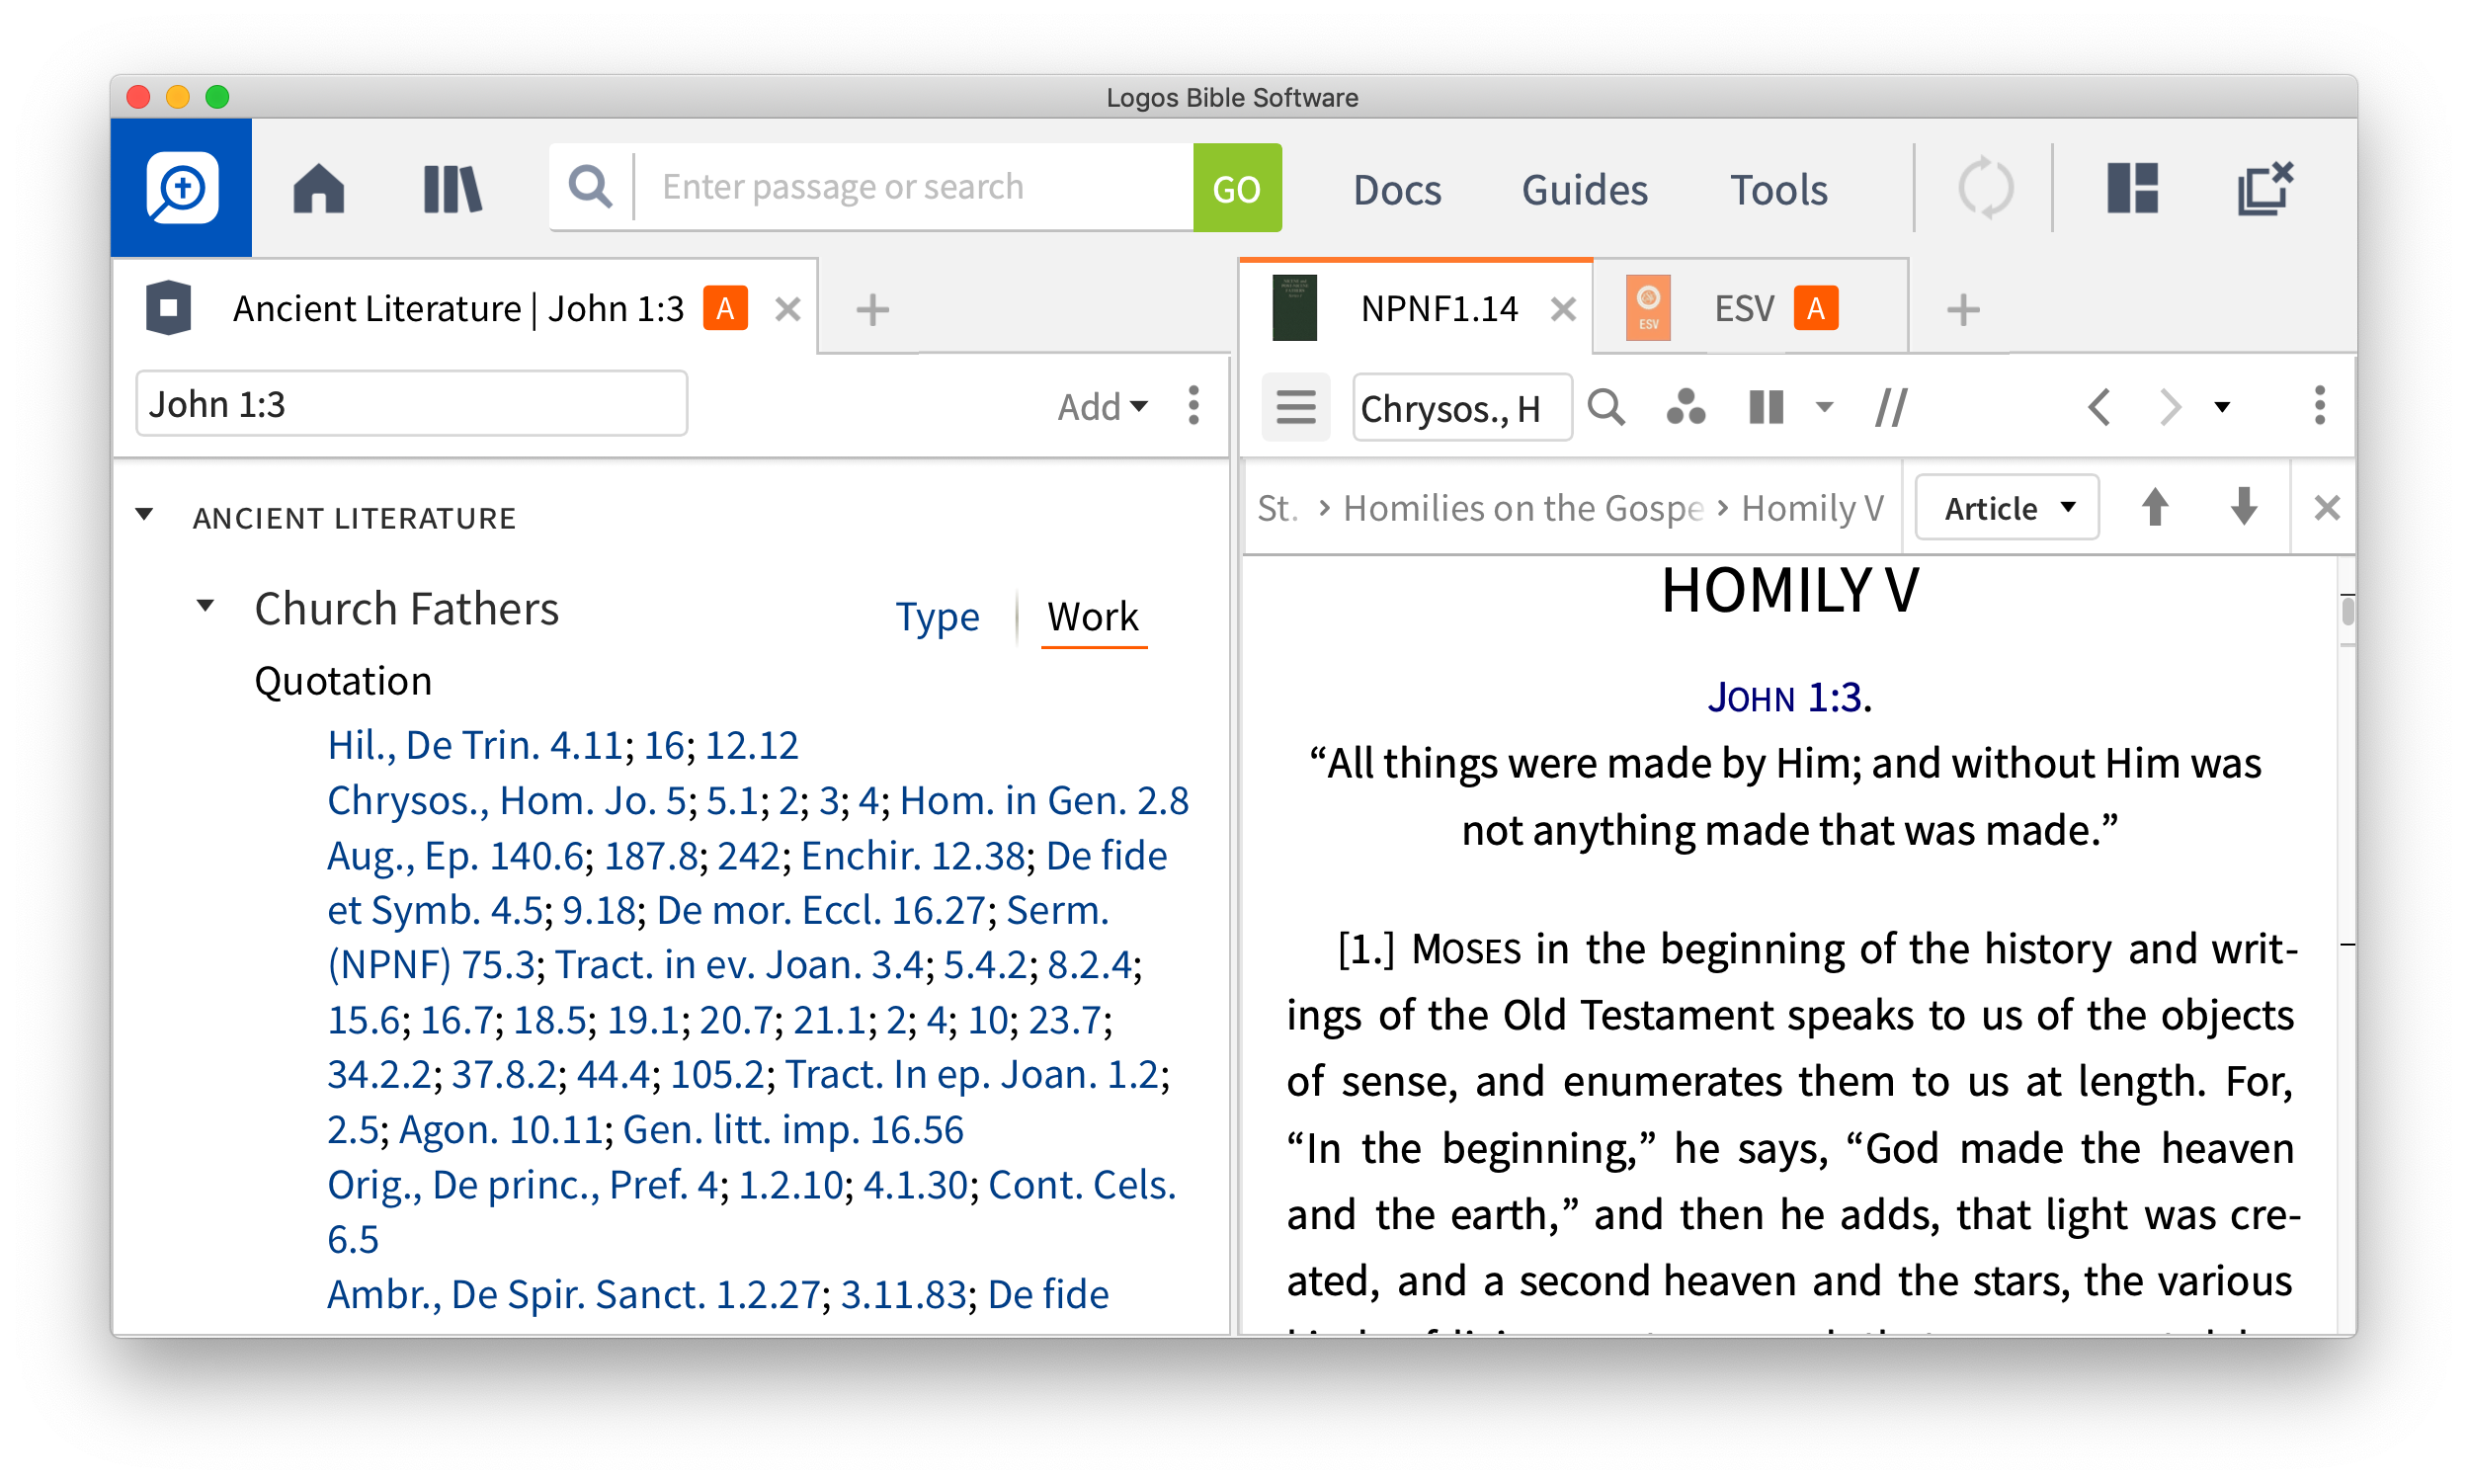Click Homilies on the Gospel breadcrumb
The image size is (2468, 1484).
tap(1522, 508)
